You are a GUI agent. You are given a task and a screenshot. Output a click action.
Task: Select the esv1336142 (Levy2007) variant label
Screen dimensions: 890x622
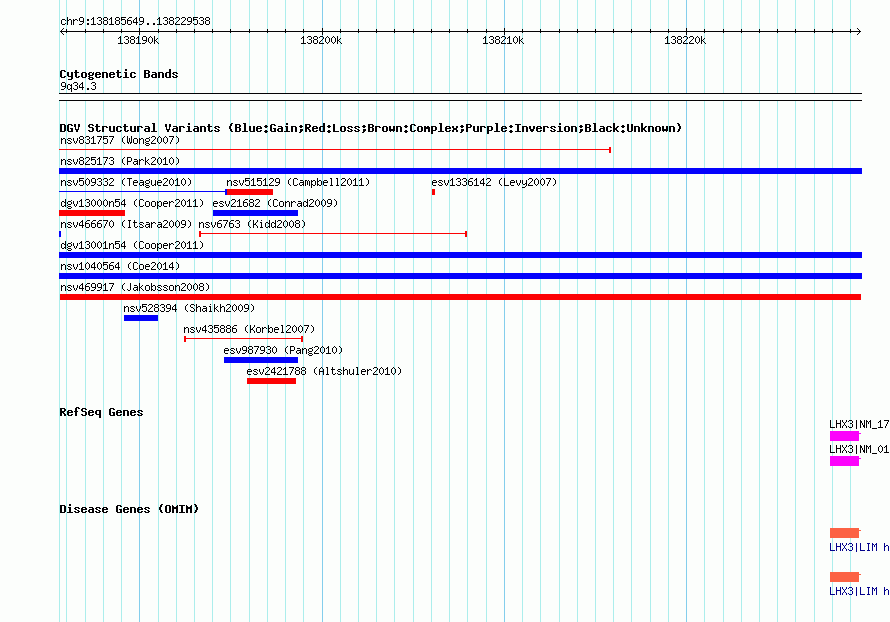pos(494,182)
